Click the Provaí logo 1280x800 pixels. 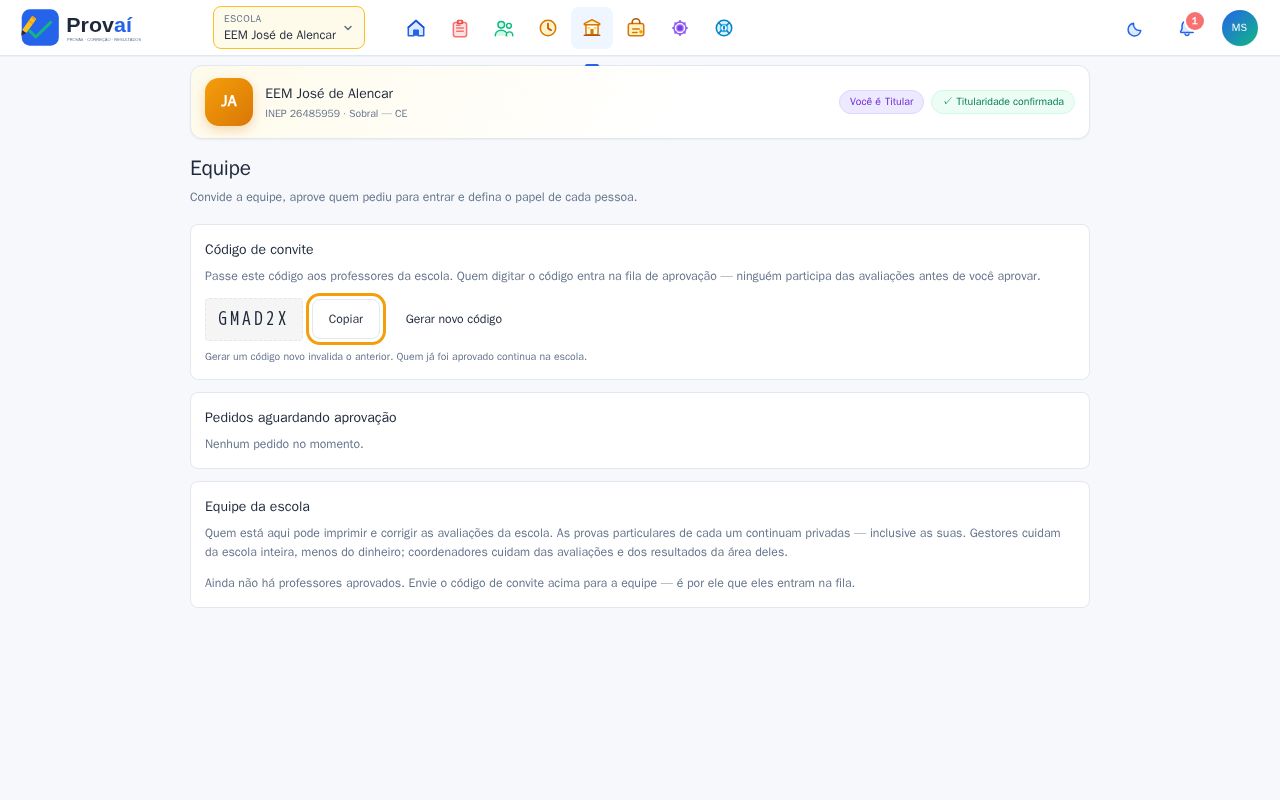[81, 27]
